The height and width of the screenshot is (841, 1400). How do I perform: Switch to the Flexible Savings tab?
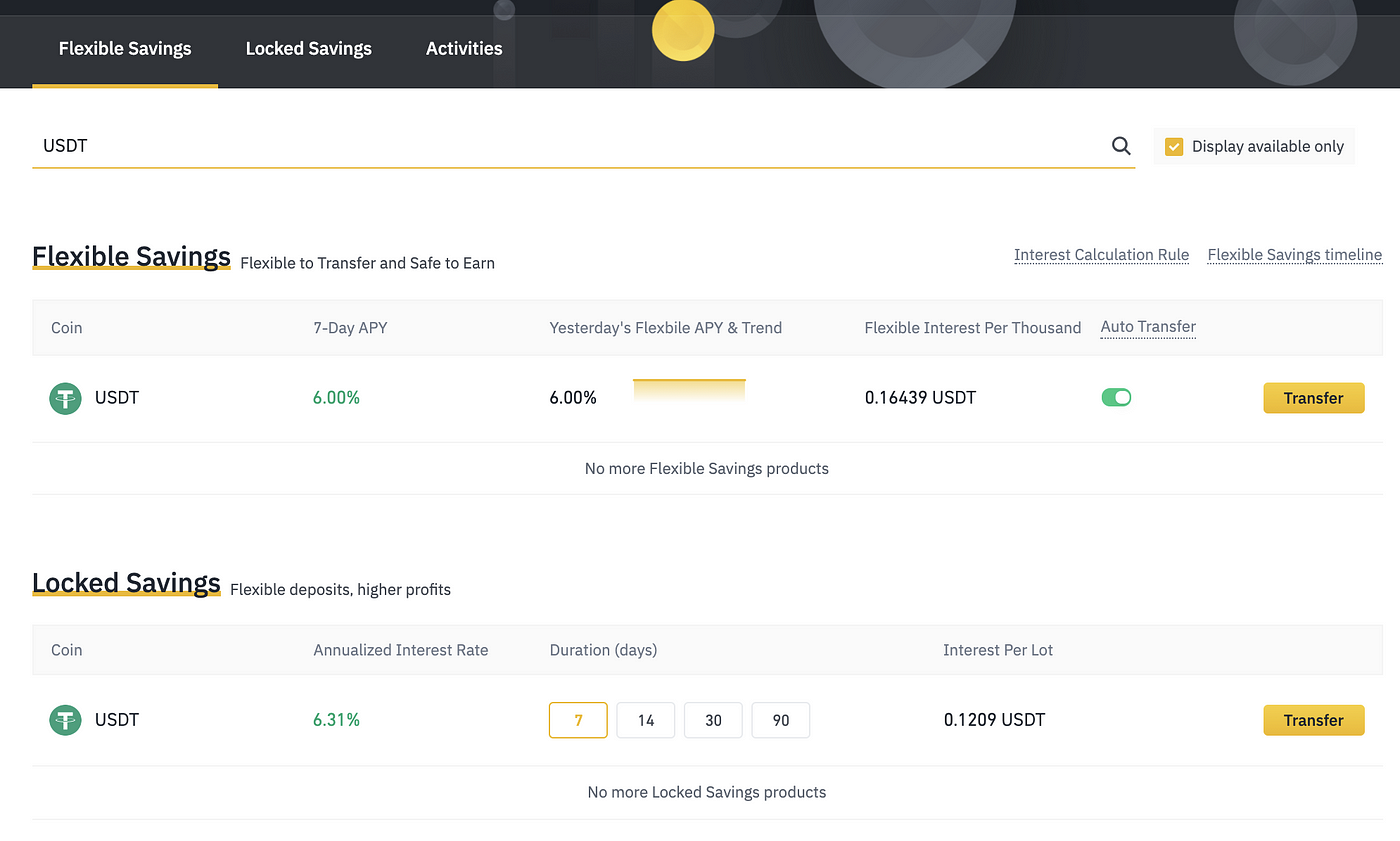125,48
